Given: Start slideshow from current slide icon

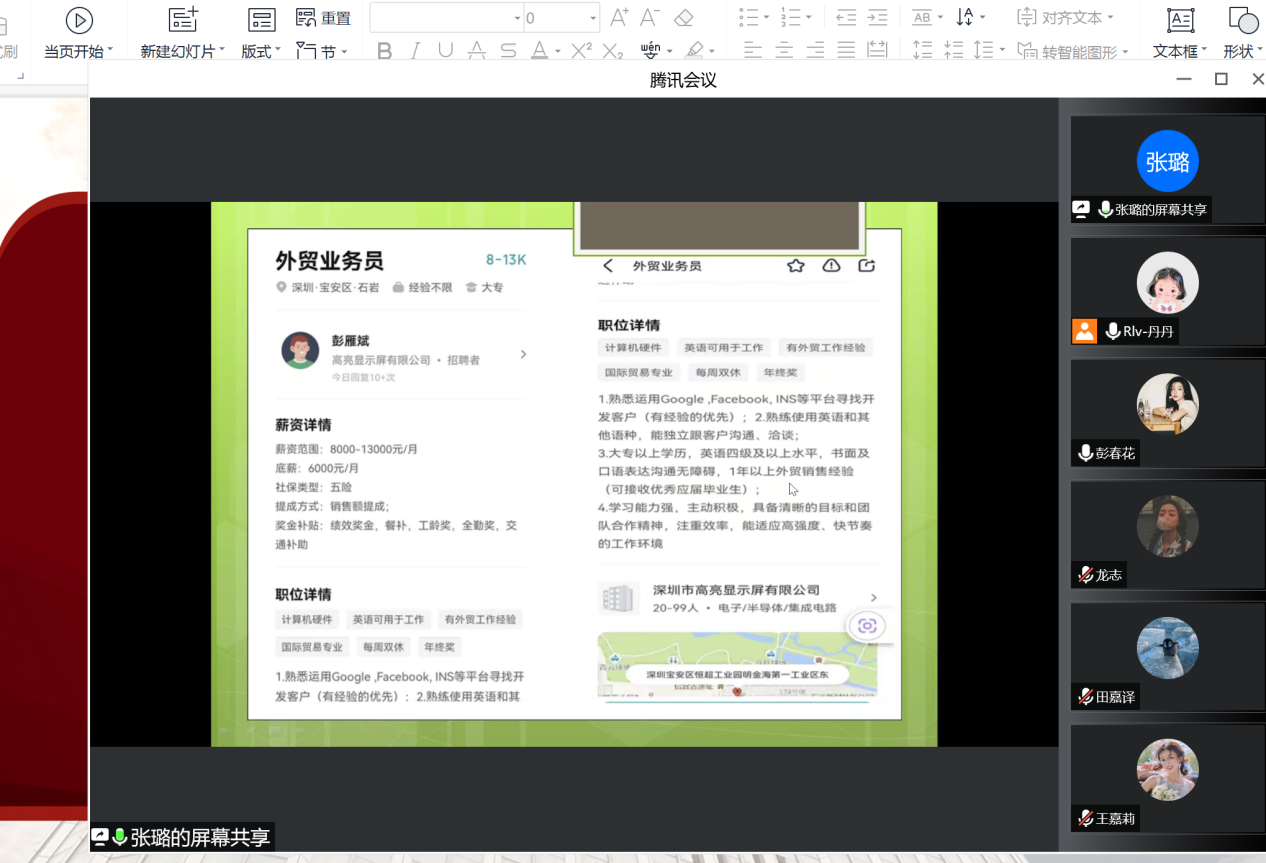Looking at the screenshot, I should 79,19.
